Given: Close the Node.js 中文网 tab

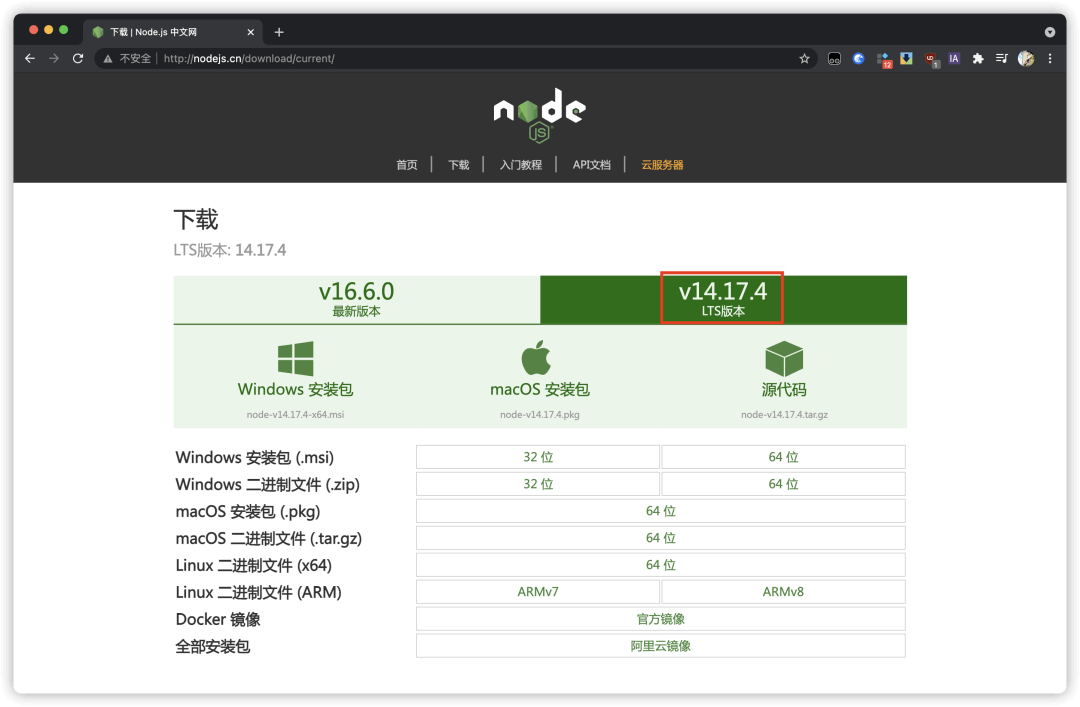Looking at the screenshot, I should [x=250, y=32].
